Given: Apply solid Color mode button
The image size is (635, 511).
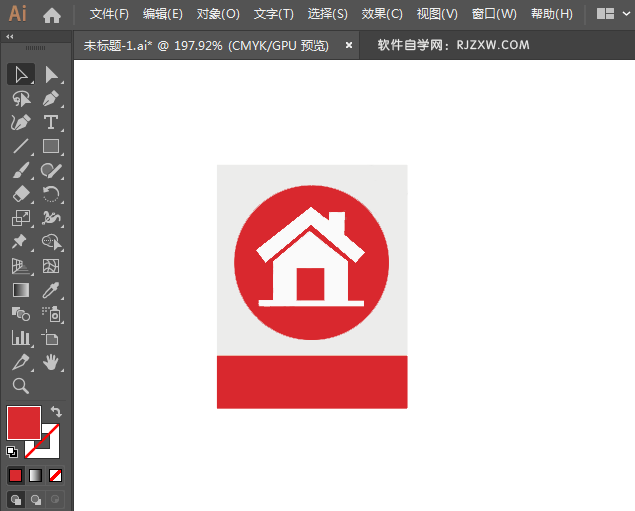Looking at the screenshot, I should 15,475.
